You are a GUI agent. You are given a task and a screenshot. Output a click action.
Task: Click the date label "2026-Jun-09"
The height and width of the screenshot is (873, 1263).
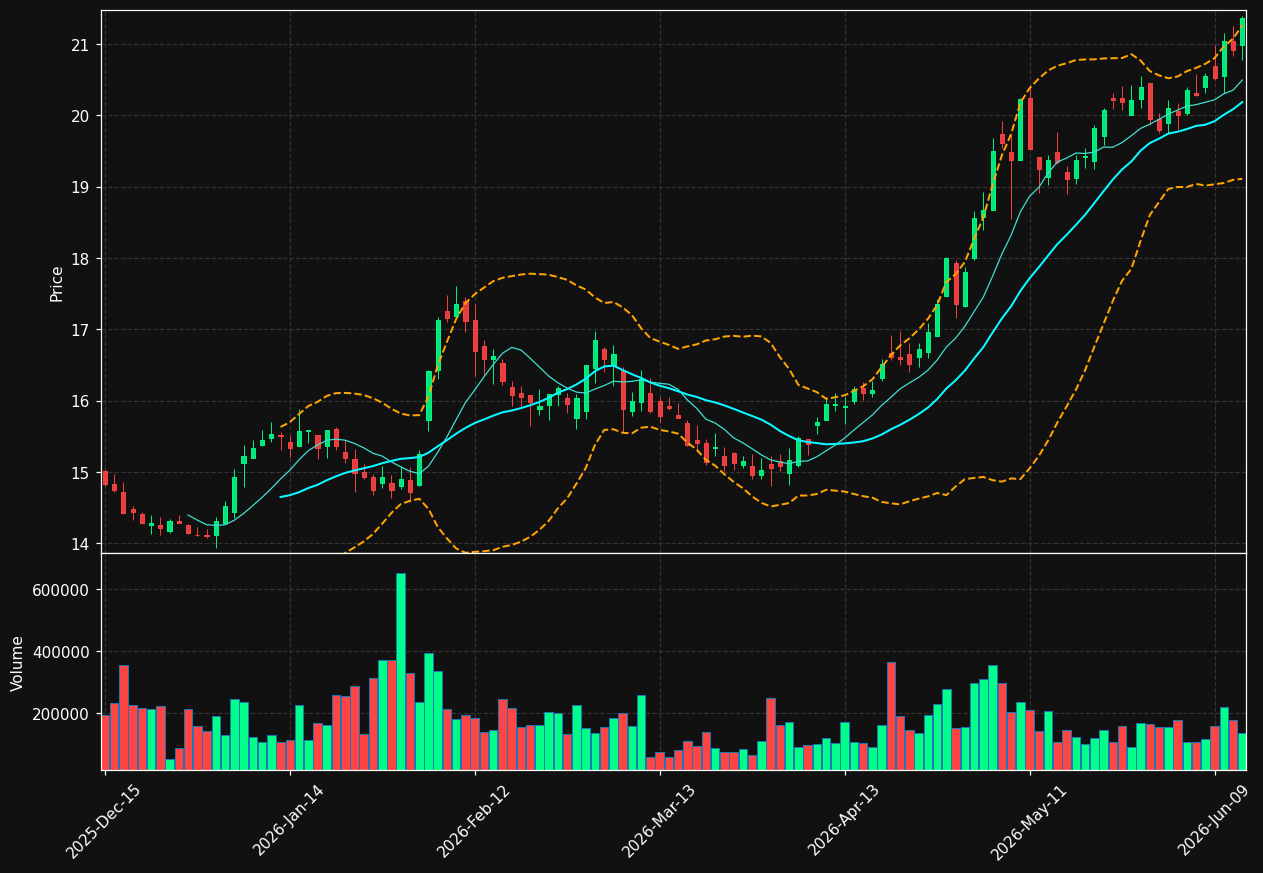1214,821
